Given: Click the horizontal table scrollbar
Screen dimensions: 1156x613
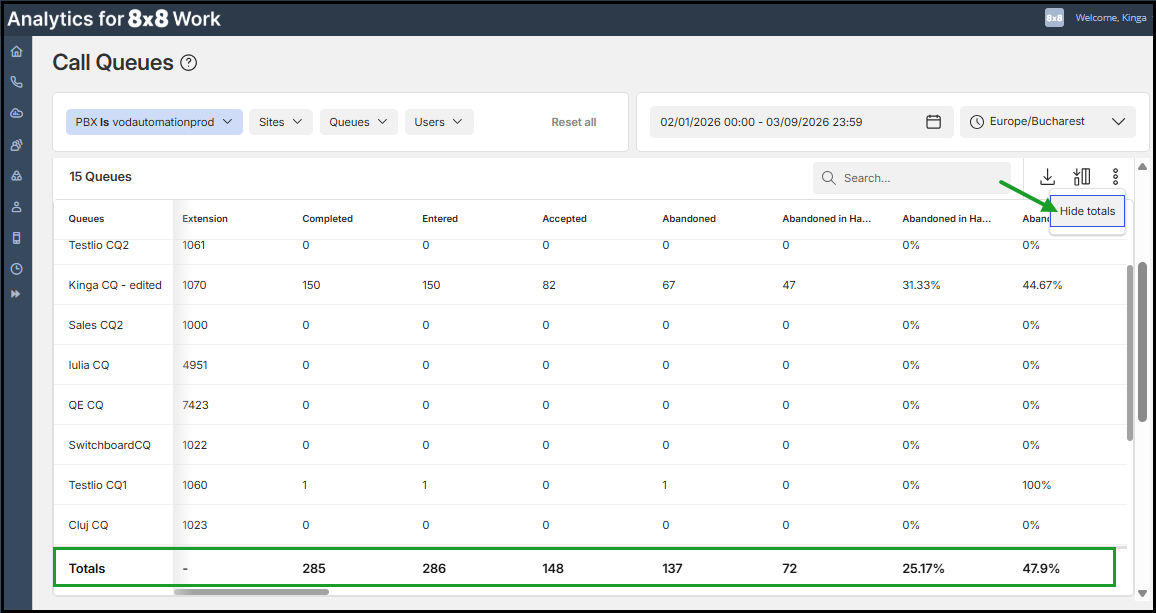Looking at the screenshot, I should click(x=251, y=592).
